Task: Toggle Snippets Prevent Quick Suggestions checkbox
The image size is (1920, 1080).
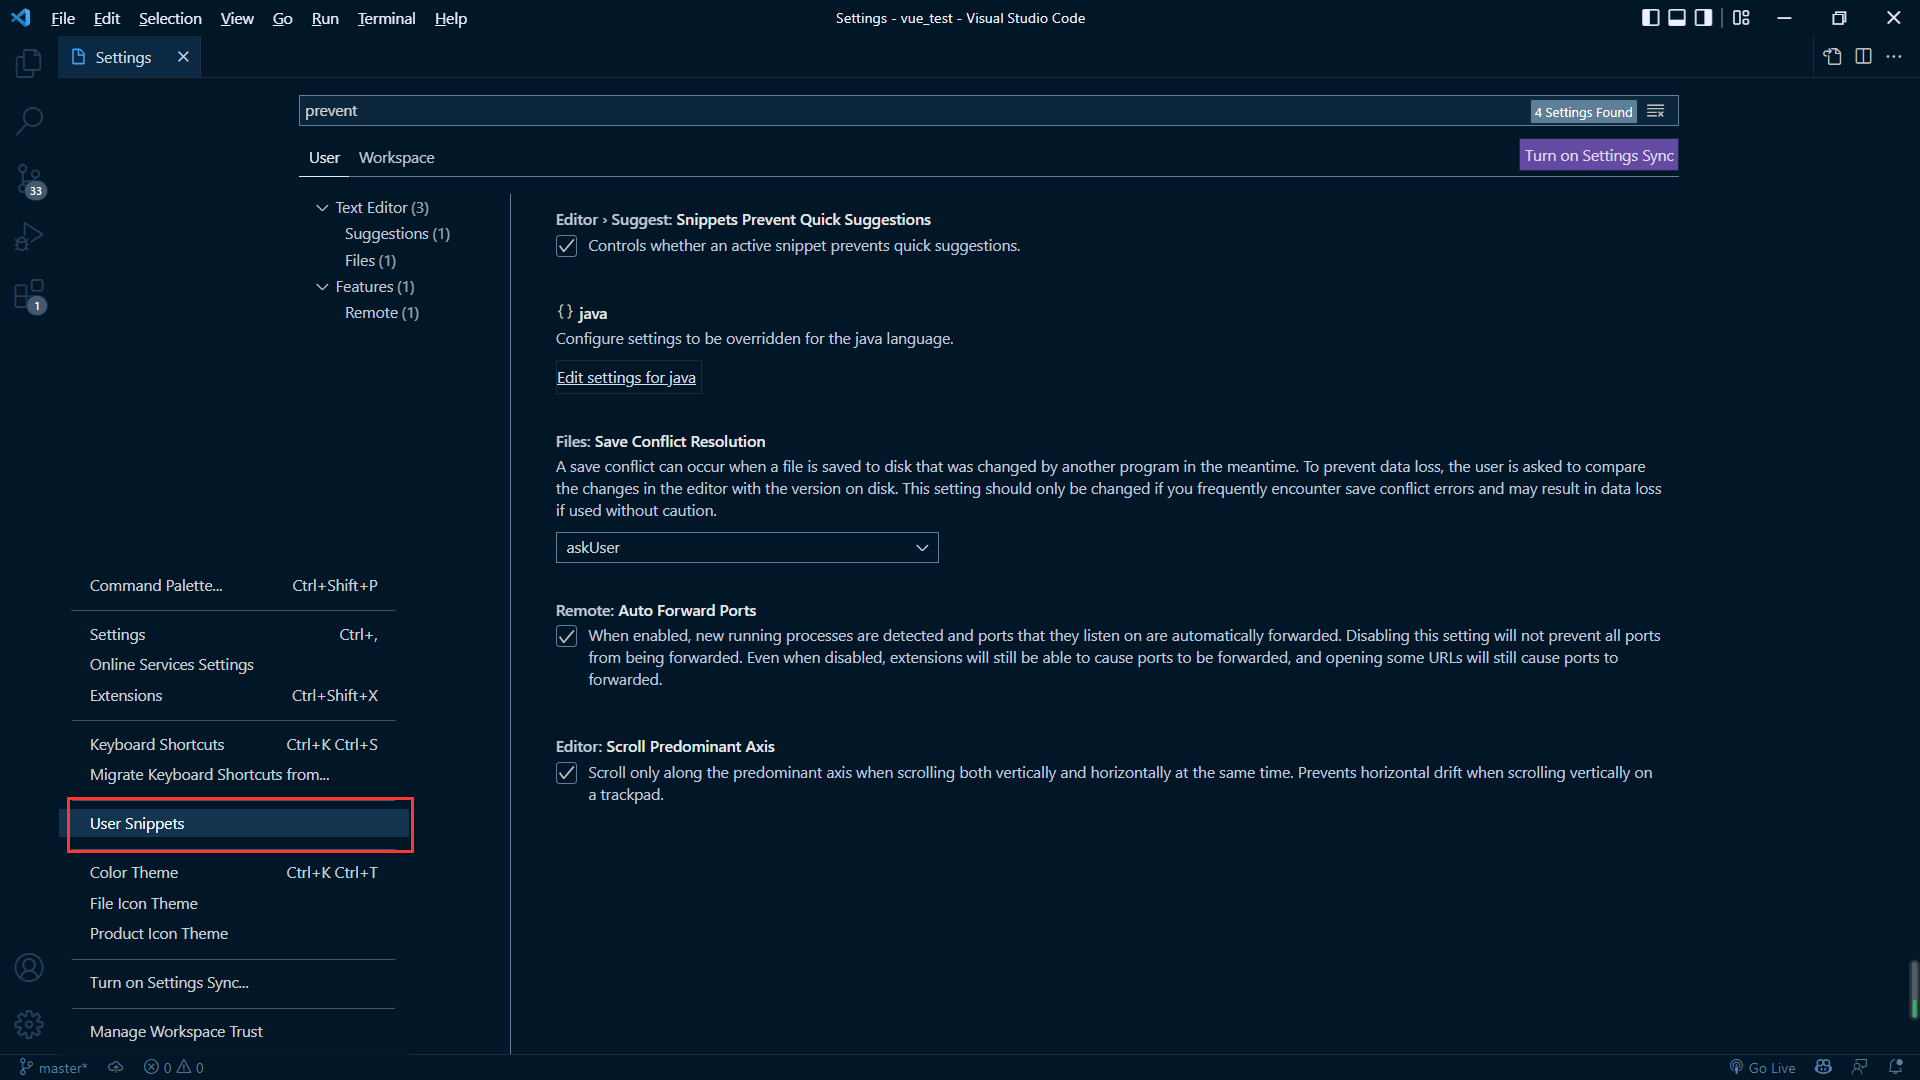Action: 566,246
